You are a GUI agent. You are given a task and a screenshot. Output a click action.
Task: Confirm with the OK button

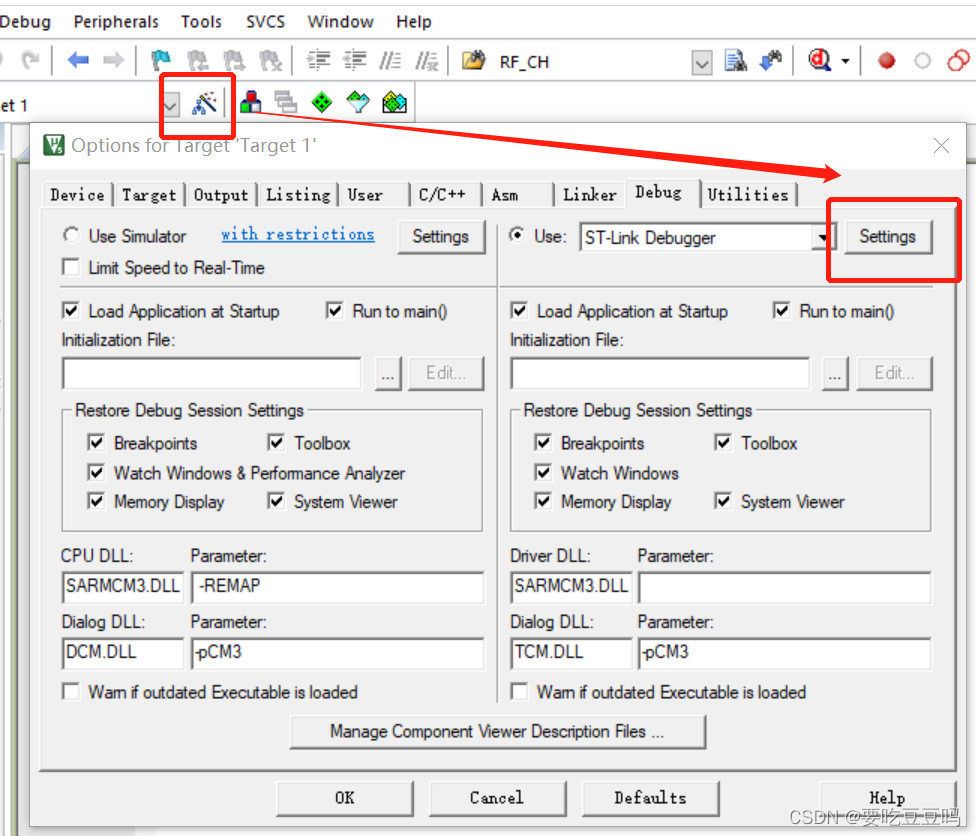(345, 798)
